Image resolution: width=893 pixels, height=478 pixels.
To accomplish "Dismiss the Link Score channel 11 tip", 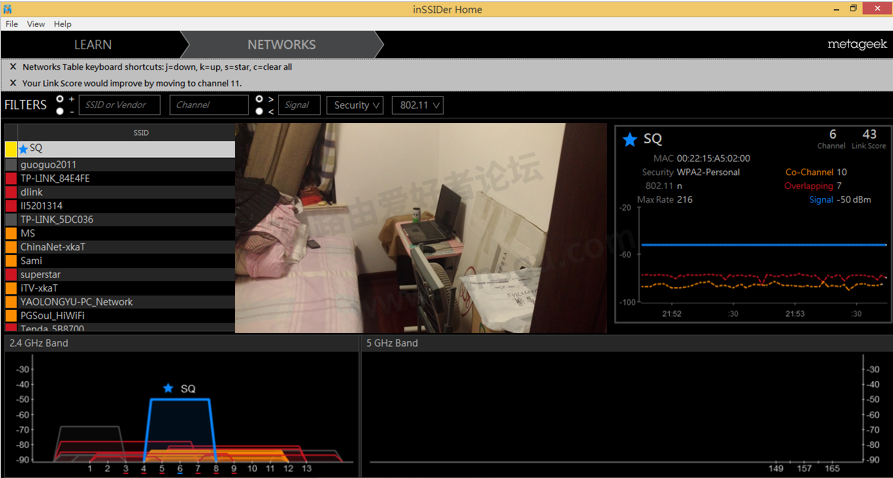I will click(x=13, y=83).
